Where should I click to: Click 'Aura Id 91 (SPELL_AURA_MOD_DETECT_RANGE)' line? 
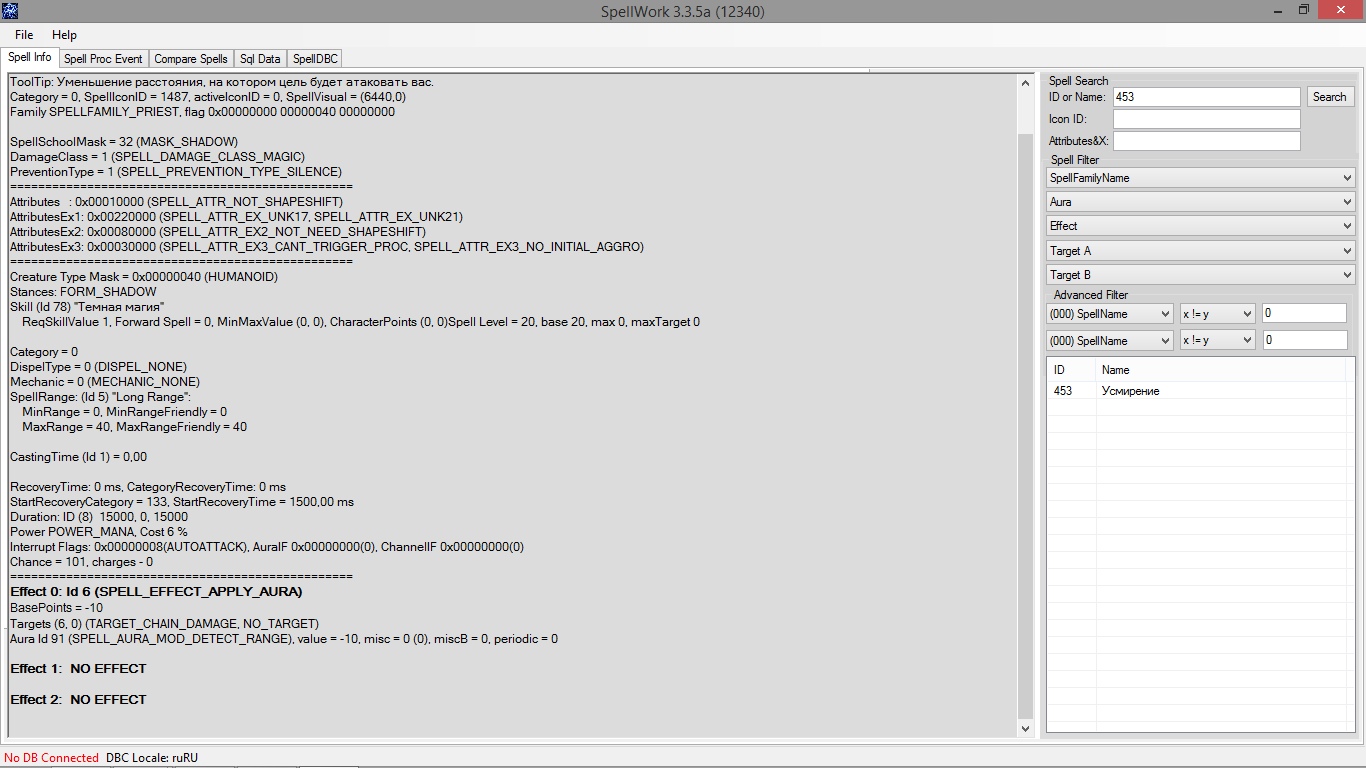284,639
